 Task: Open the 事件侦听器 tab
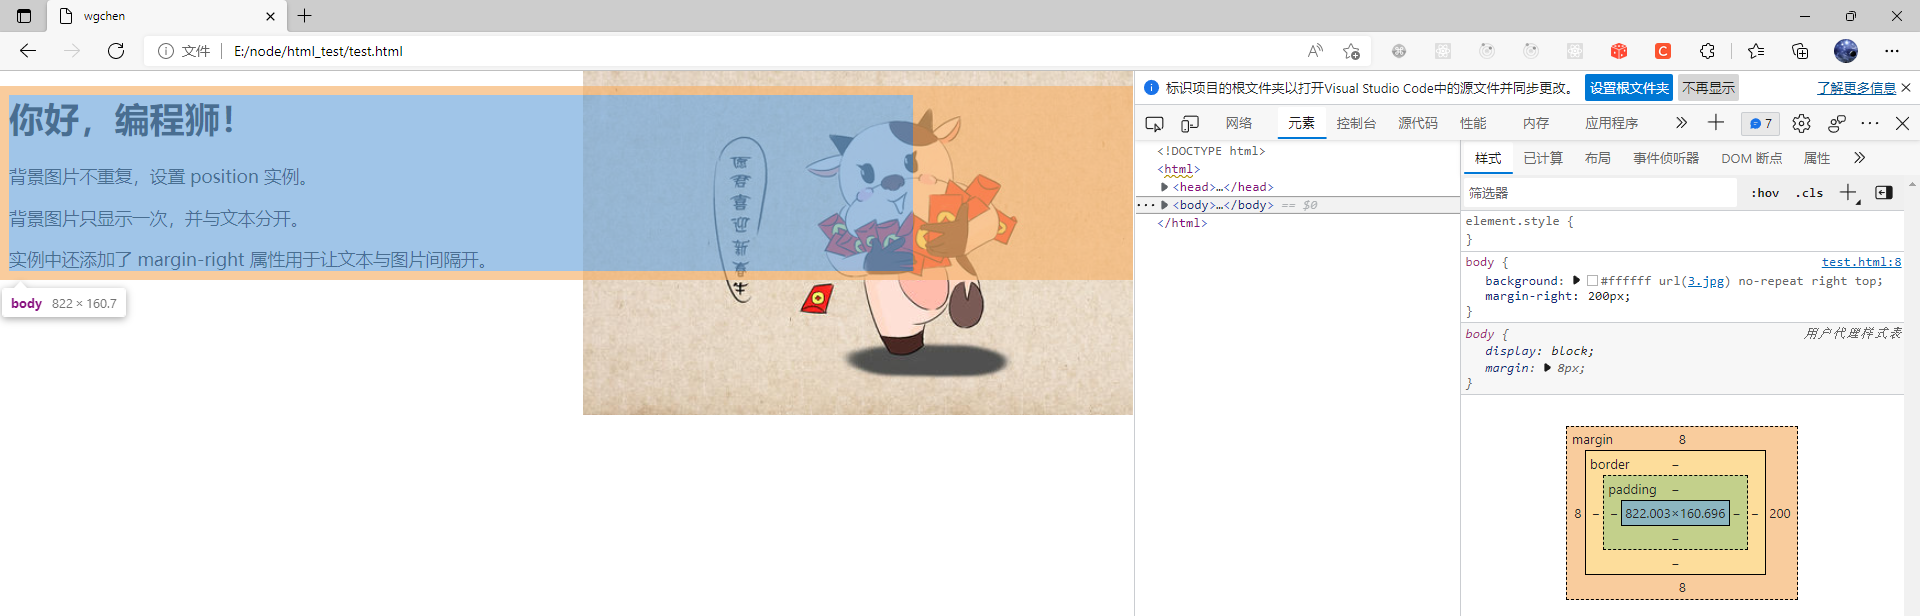pos(1666,158)
